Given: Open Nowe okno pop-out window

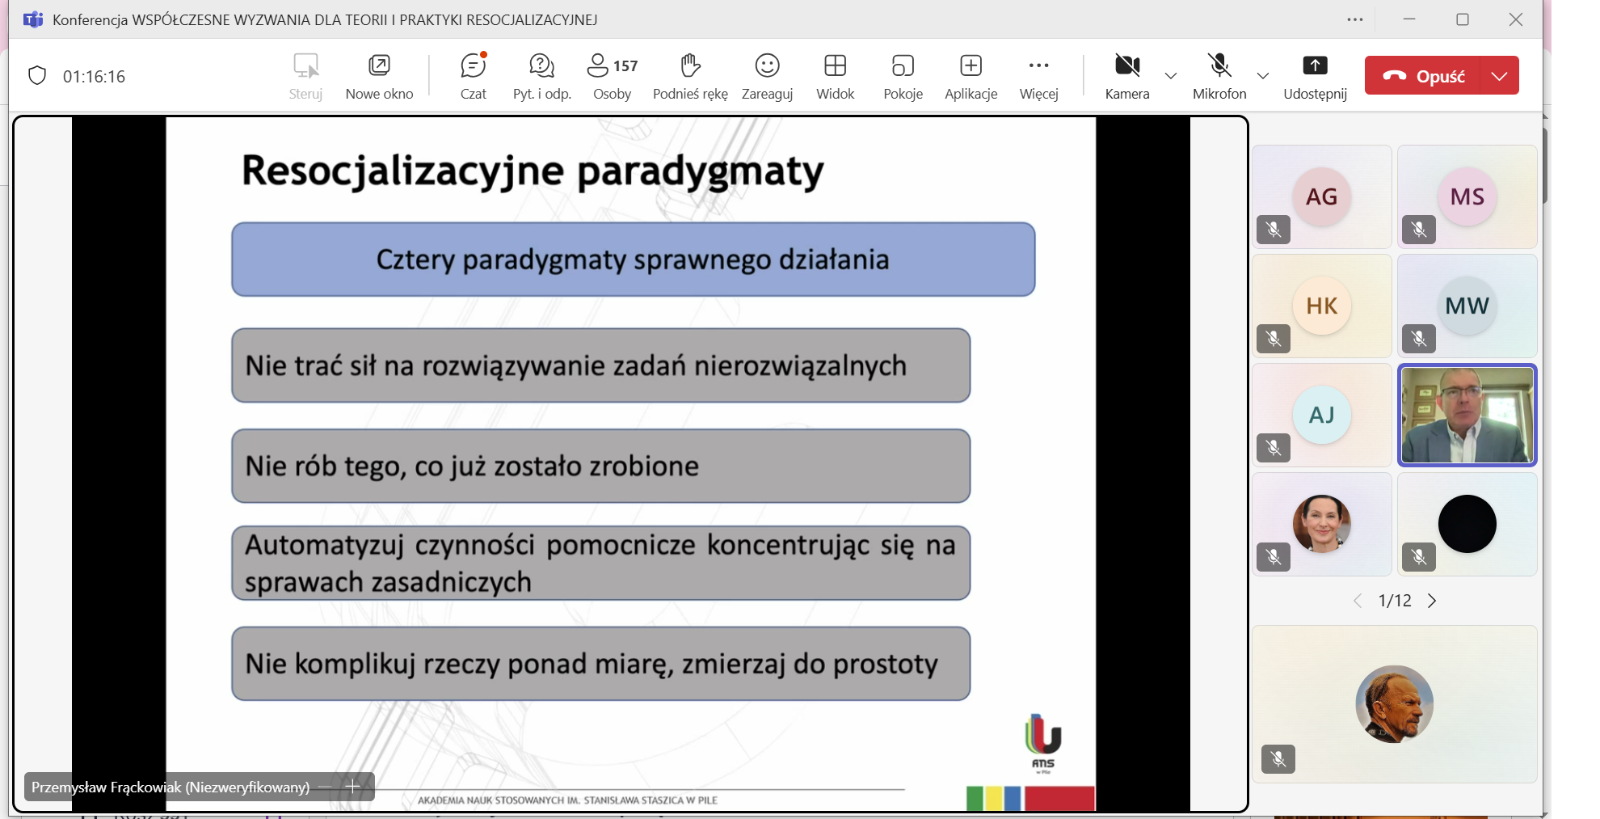Looking at the screenshot, I should pos(379,76).
